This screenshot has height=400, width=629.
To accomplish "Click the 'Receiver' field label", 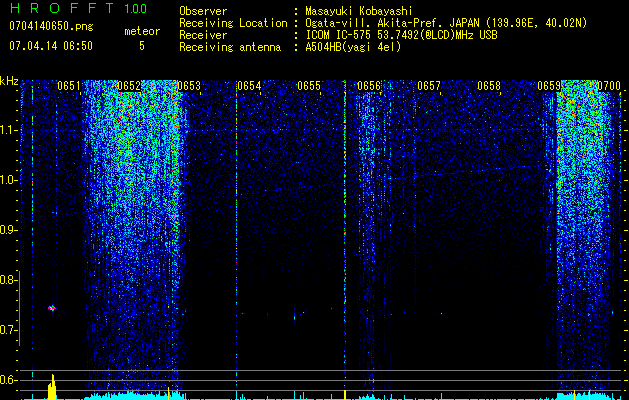I will click(x=203, y=35).
